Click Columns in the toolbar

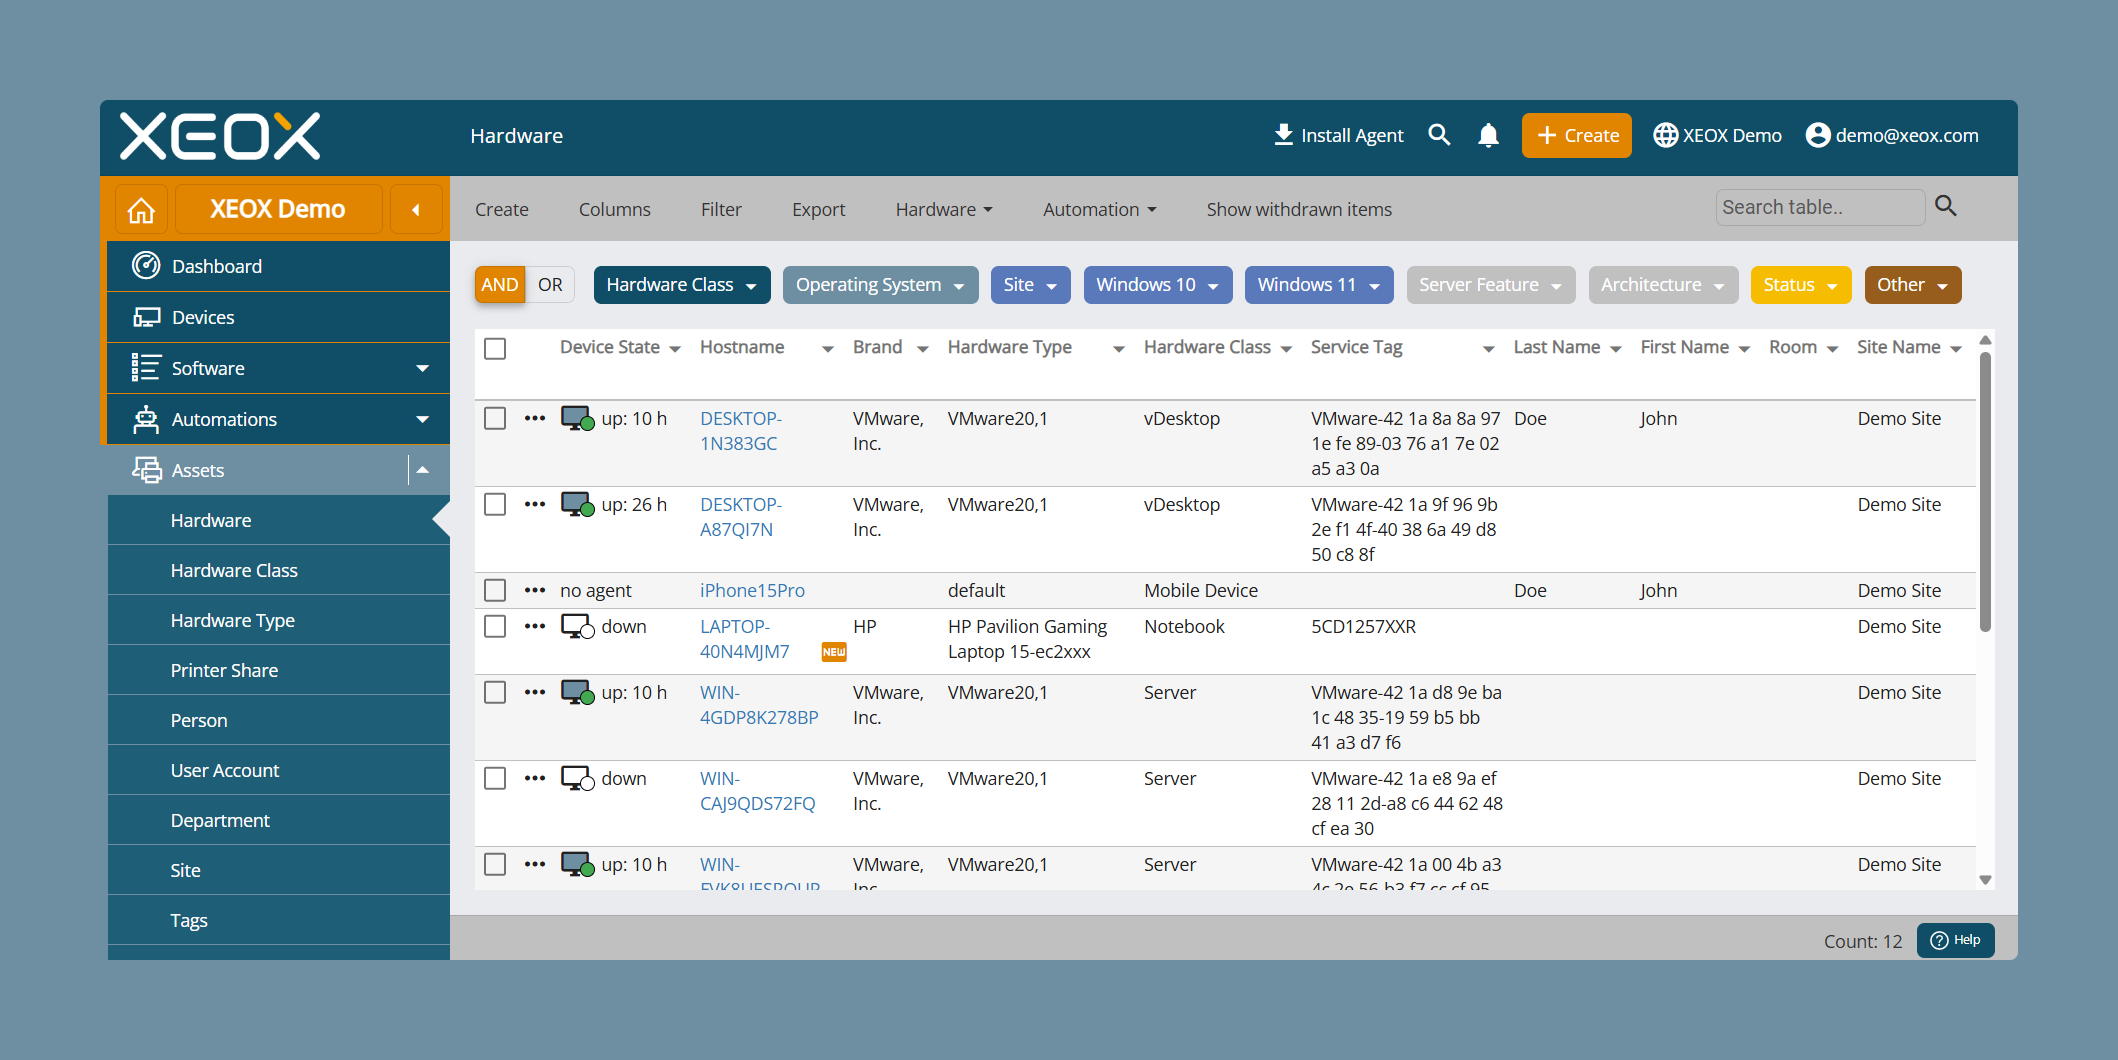pyautogui.click(x=614, y=209)
